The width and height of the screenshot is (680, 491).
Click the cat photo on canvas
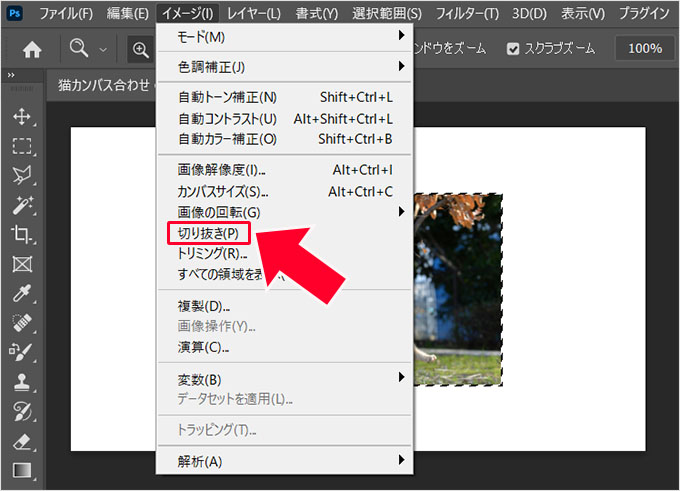[x=458, y=290]
